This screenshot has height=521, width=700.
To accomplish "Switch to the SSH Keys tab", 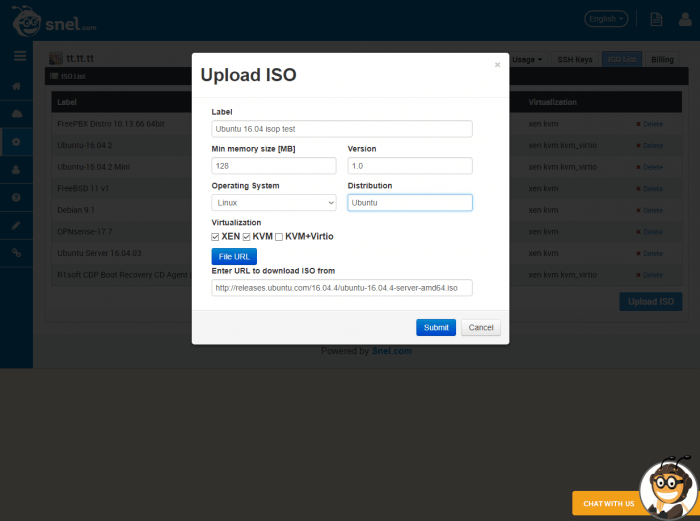I will tap(575, 59).
